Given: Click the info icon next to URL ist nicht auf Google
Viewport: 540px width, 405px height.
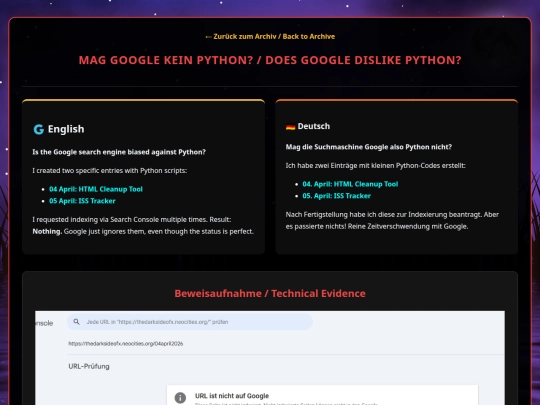Looking at the screenshot, I should [x=180, y=397].
